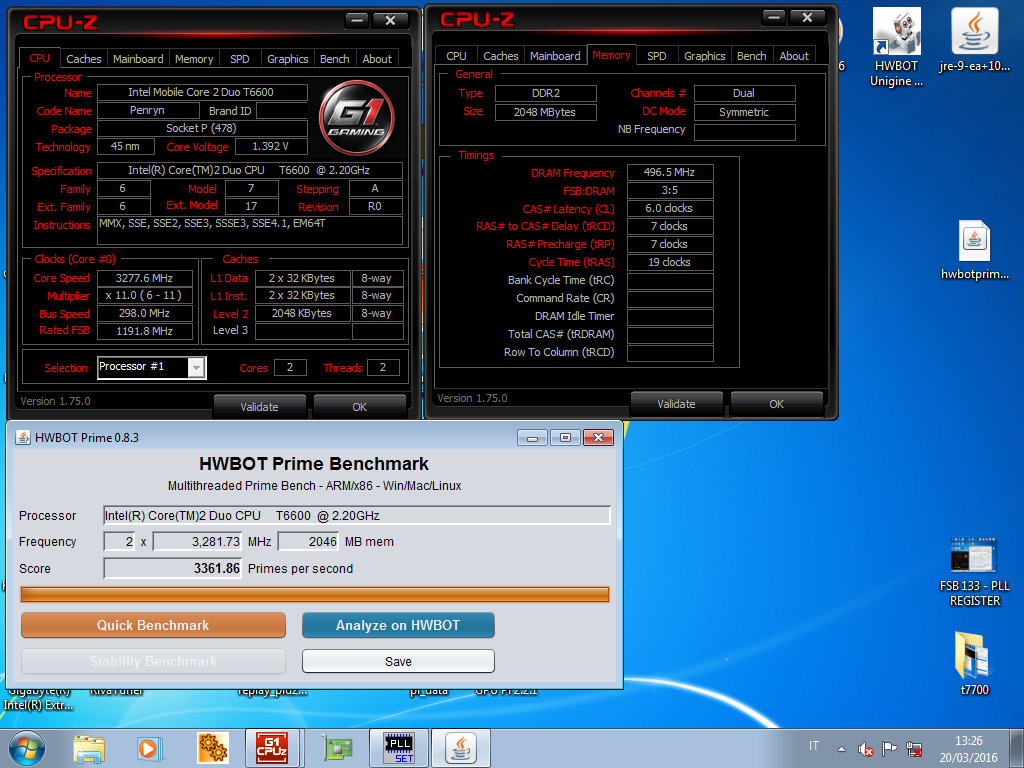The height and width of the screenshot is (768, 1024).
Task: Click the Windows Start orb
Action: point(27,748)
